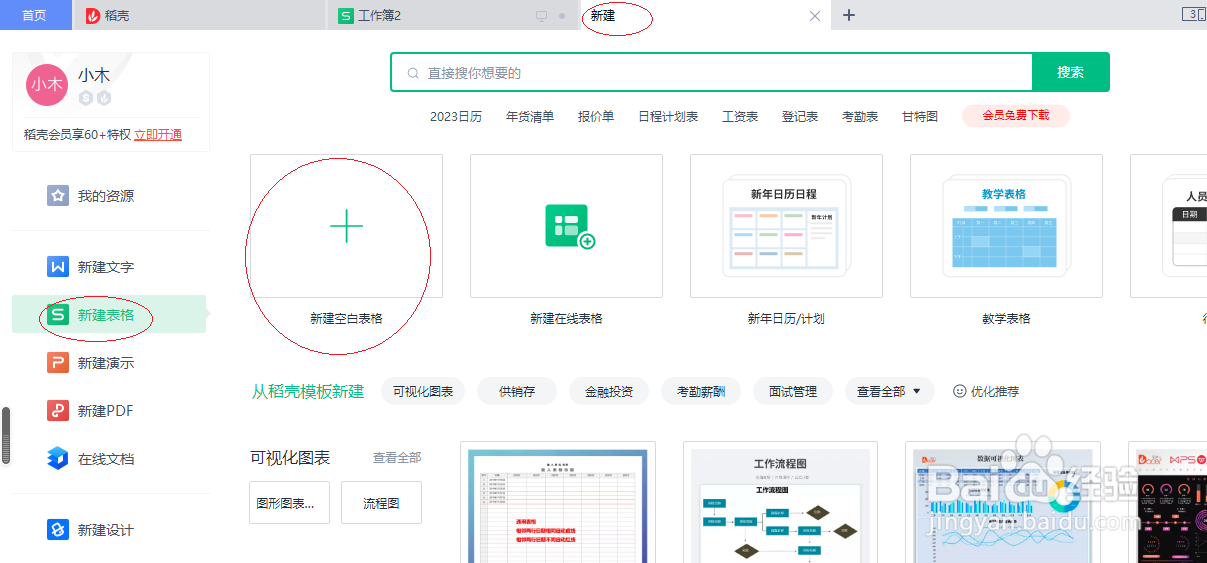This screenshot has height=563, width=1207.
Task: Click the 工作簿2 spreadsheet tab icon
Action: coord(346,16)
